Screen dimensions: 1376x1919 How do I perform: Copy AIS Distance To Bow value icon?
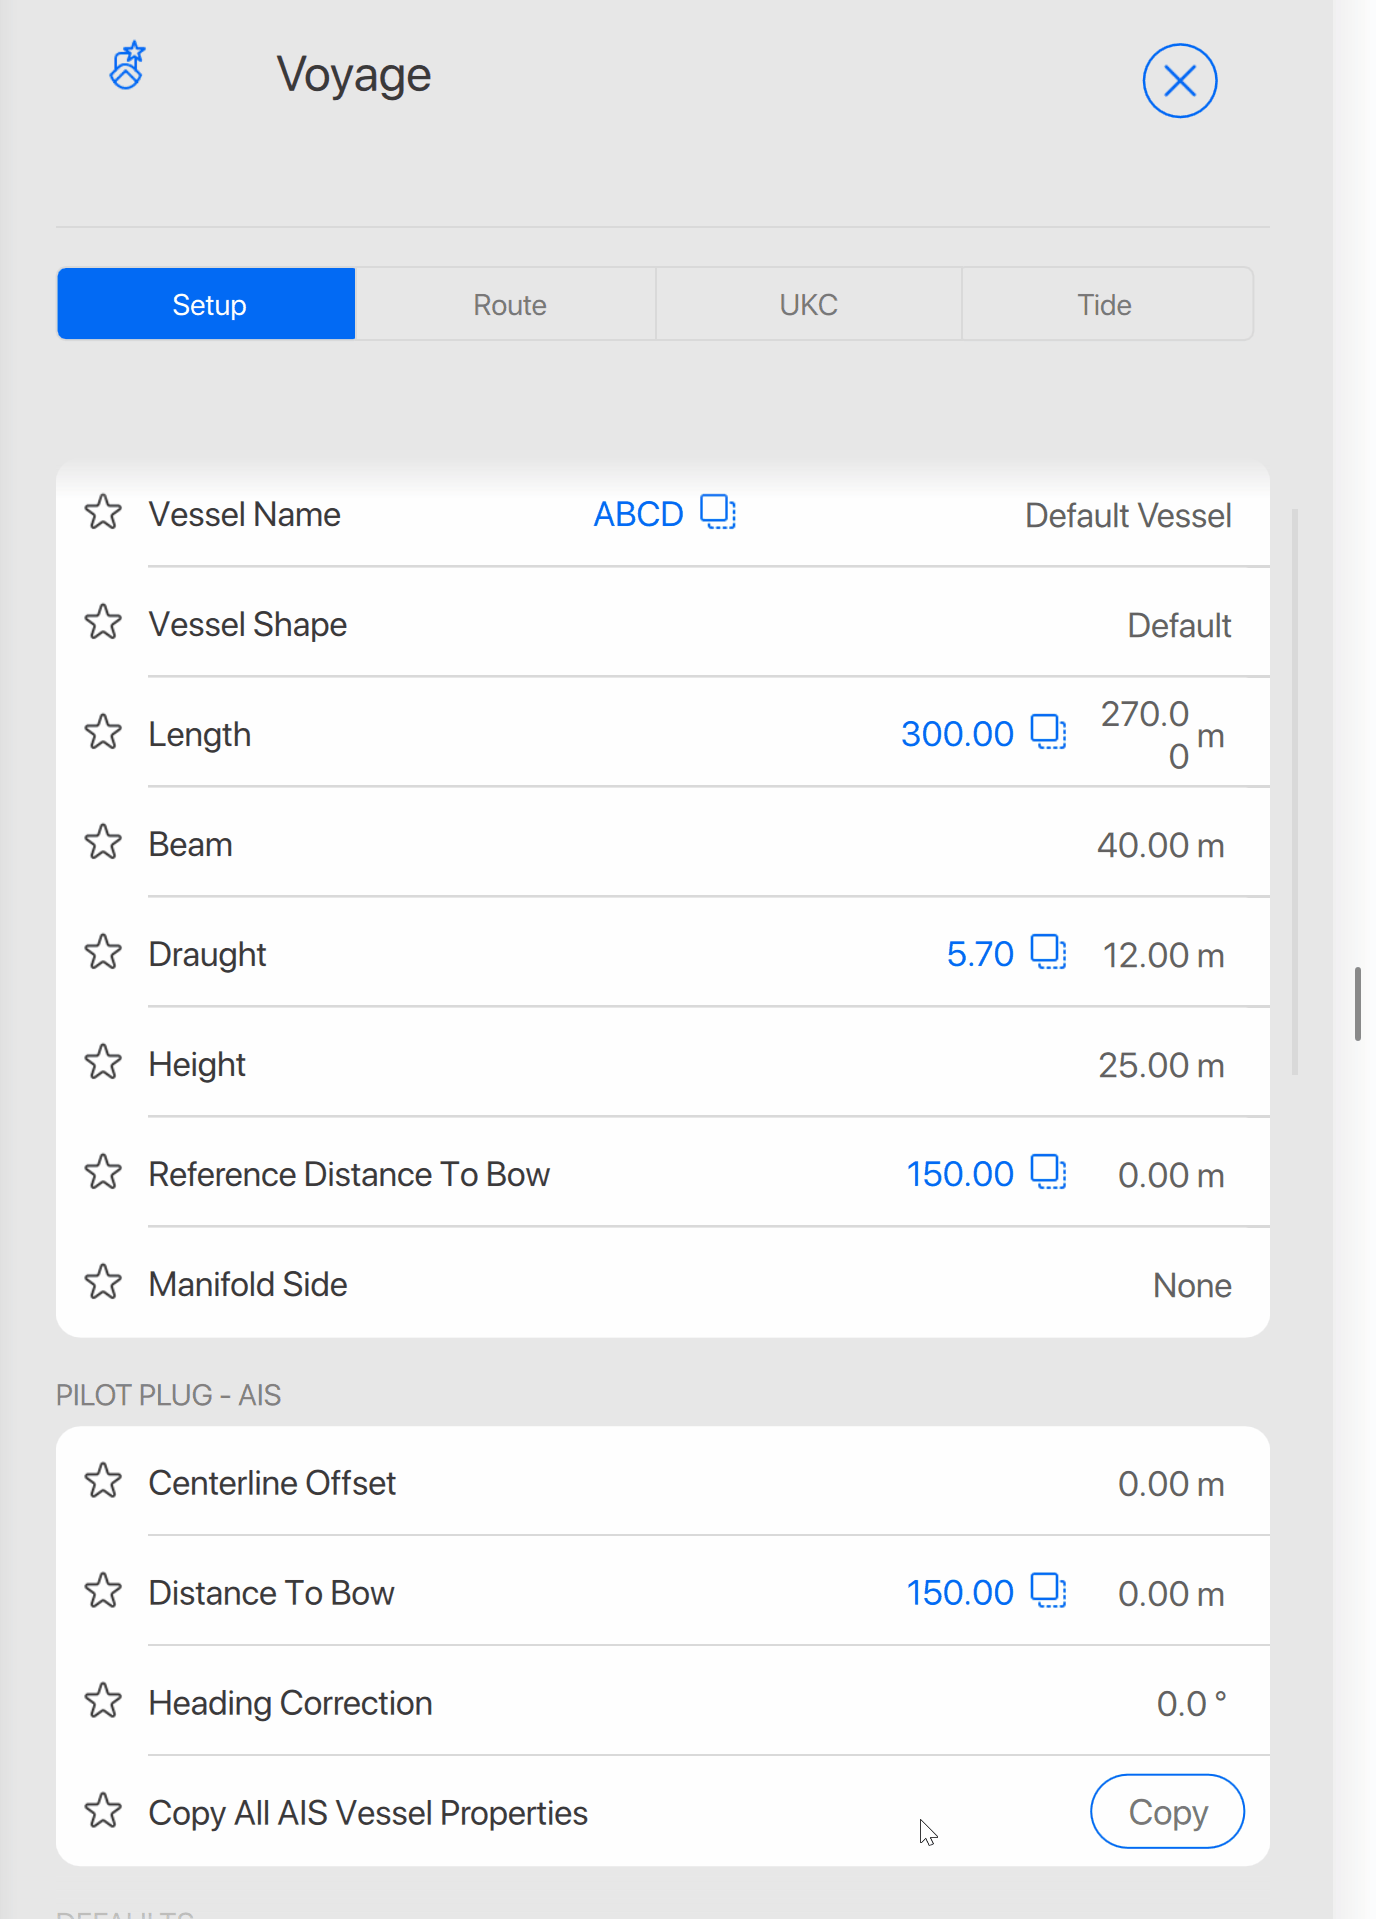tap(1048, 1591)
